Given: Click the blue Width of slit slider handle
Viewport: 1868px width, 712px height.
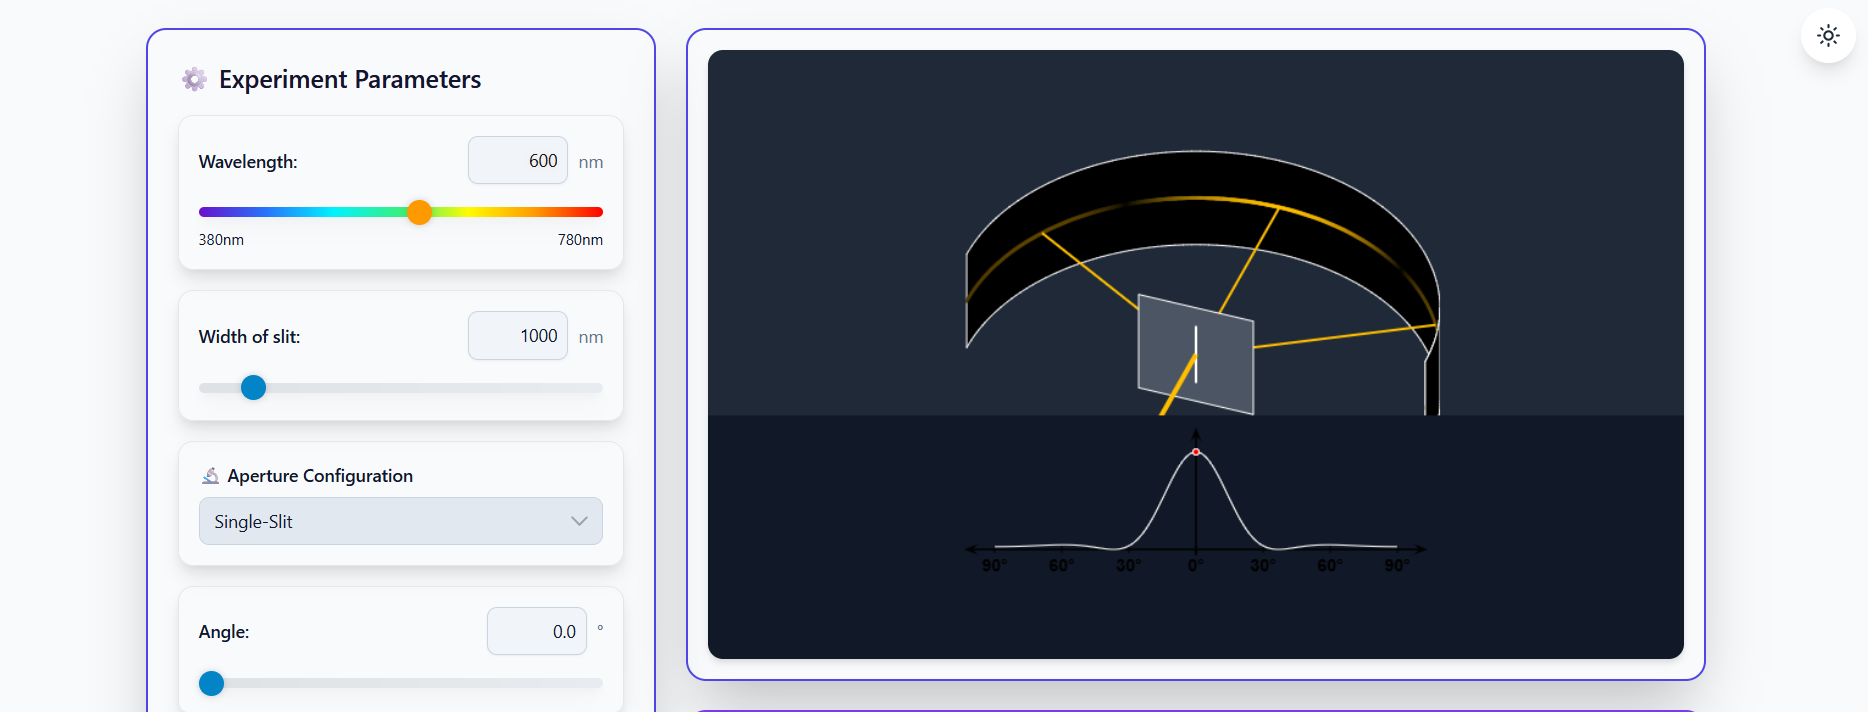Looking at the screenshot, I should pyautogui.click(x=254, y=388).
